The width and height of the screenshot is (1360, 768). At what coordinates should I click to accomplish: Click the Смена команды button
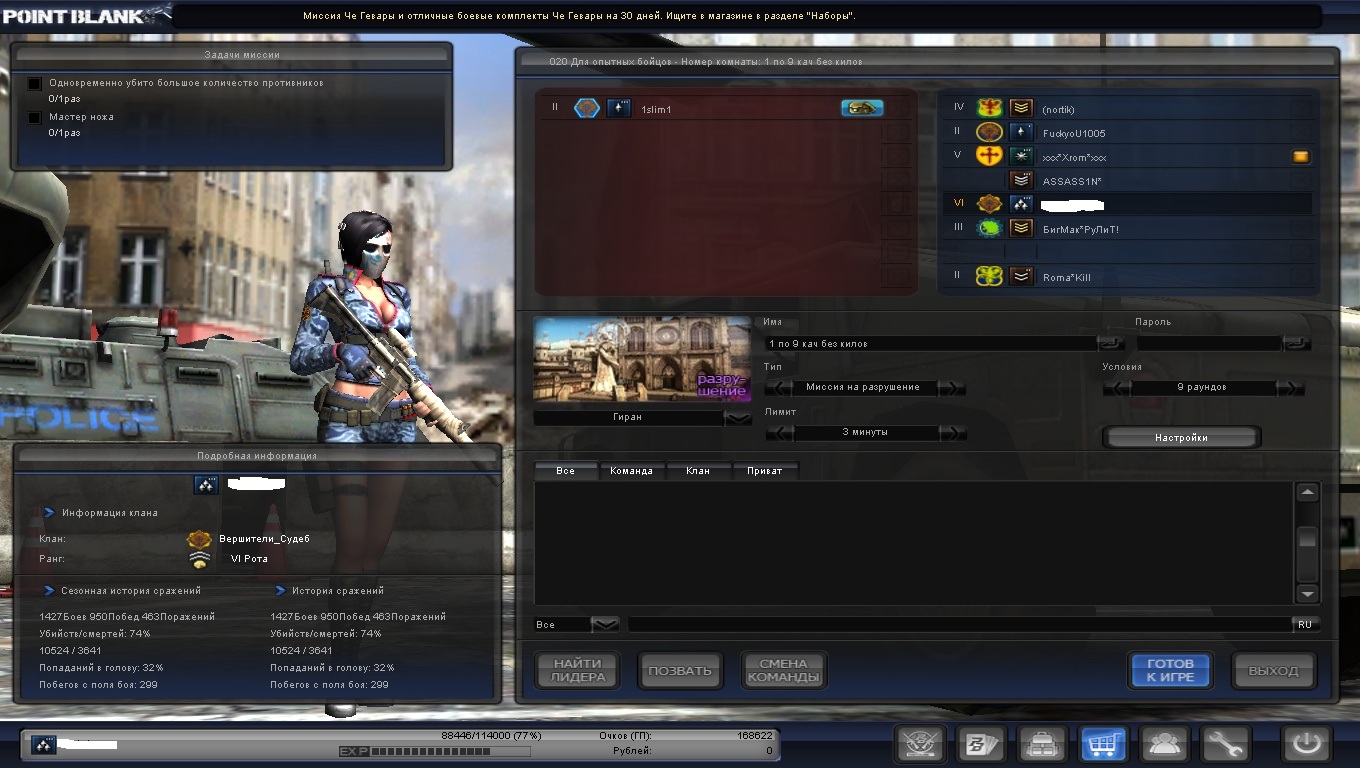(783, 670)
